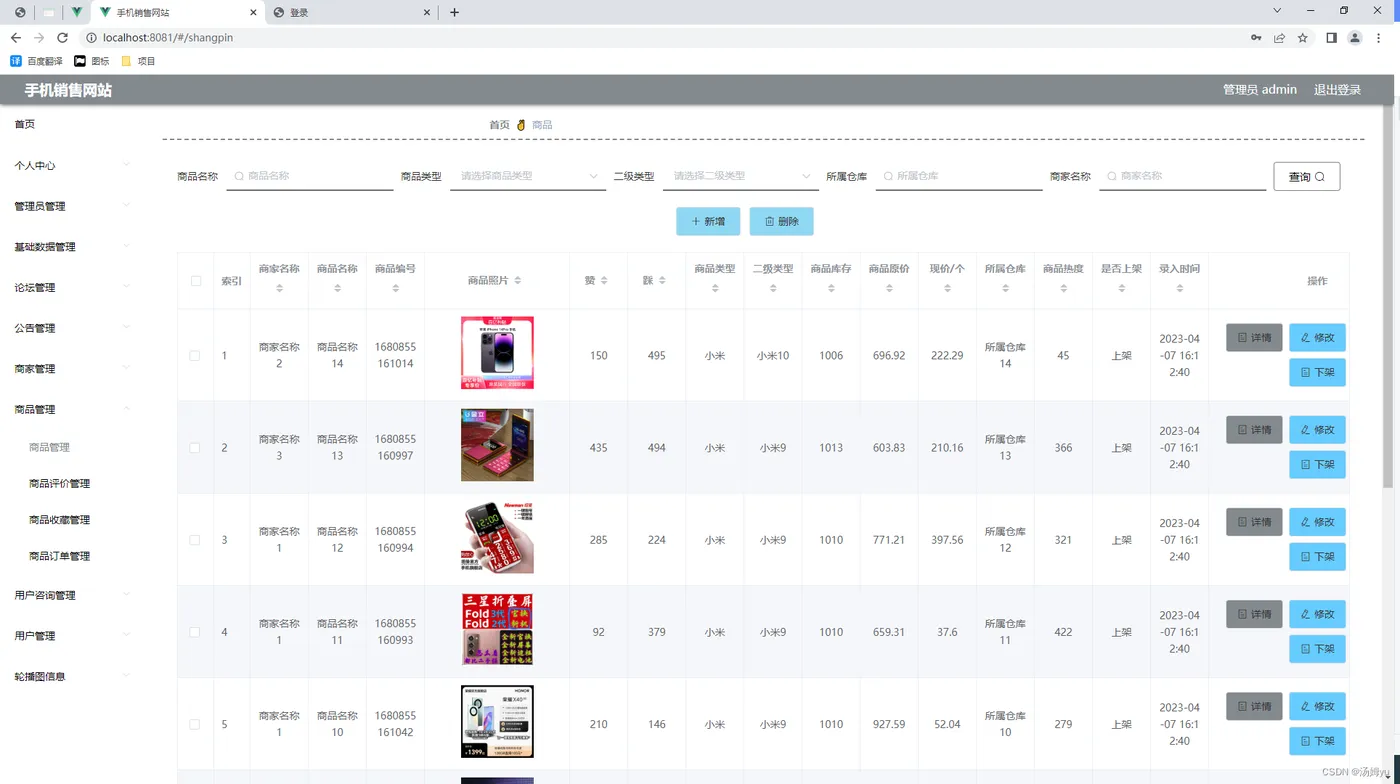Expand the 个人中心 sidebar menu
The height and width of the screenshot is (784, 1400).
click(x=72, y=165)
